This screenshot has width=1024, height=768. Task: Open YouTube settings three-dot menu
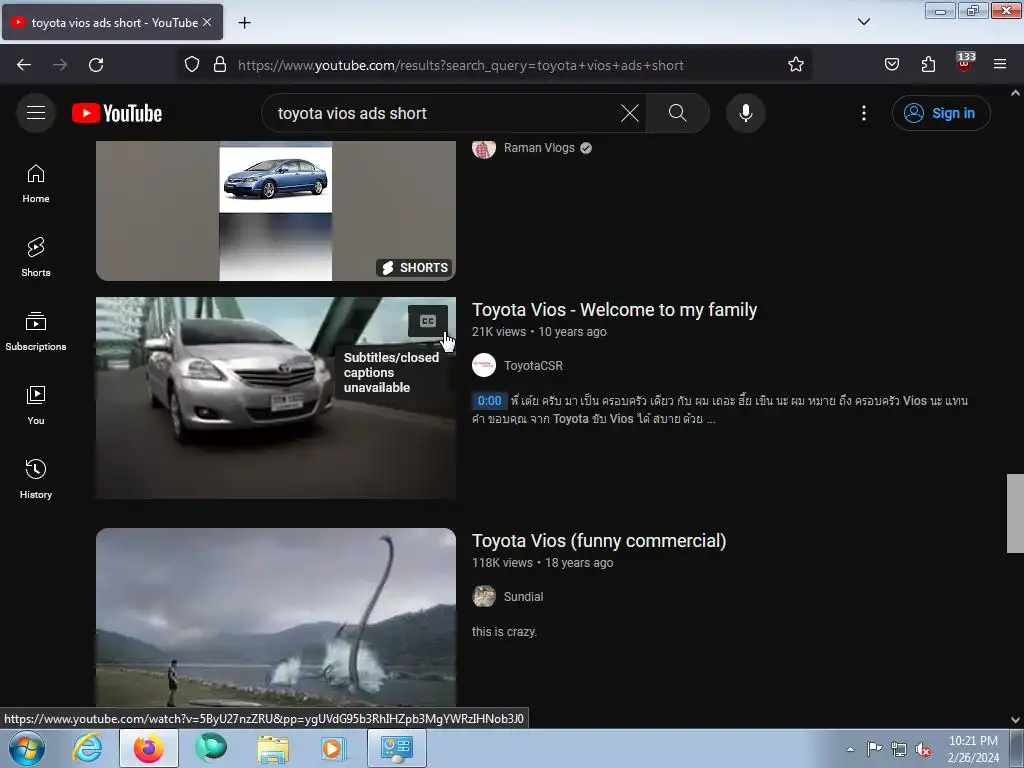click(x=863, y=113)
